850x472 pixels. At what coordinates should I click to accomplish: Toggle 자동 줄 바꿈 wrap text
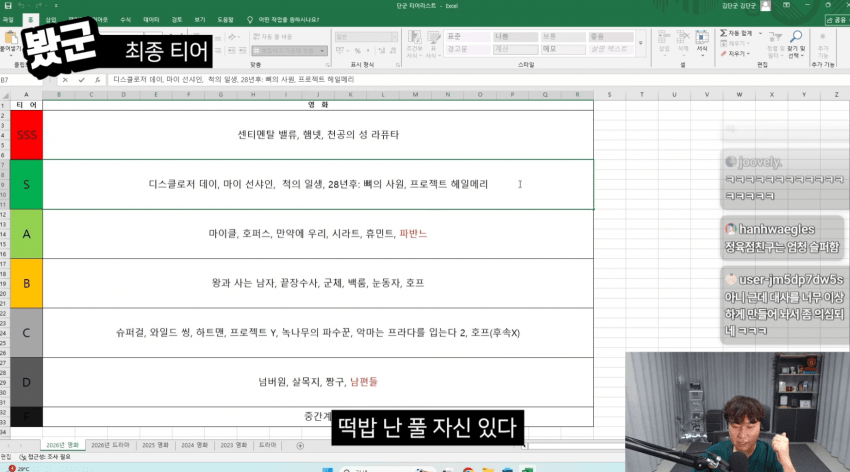(272, 36)
